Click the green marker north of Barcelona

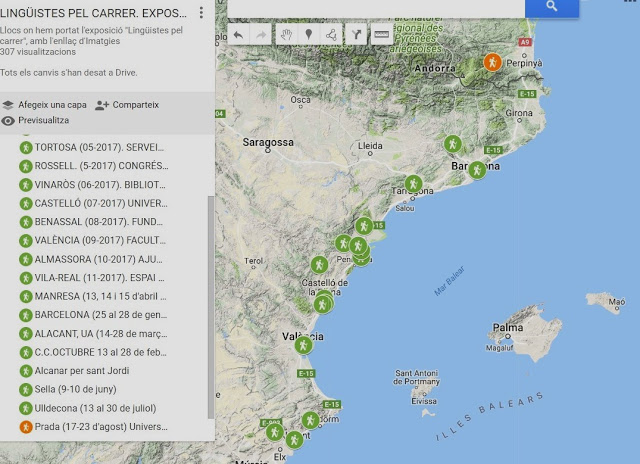pos(452,144)
